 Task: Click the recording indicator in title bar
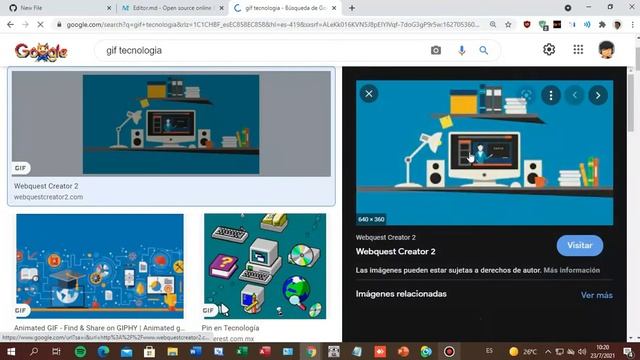click(x=568, y=8)
